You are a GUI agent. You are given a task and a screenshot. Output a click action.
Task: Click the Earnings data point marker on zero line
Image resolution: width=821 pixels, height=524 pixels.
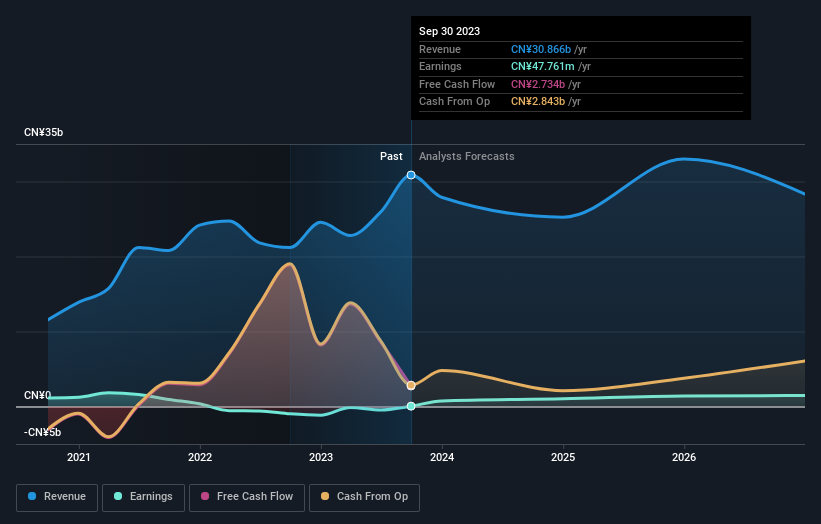point(411,406)
